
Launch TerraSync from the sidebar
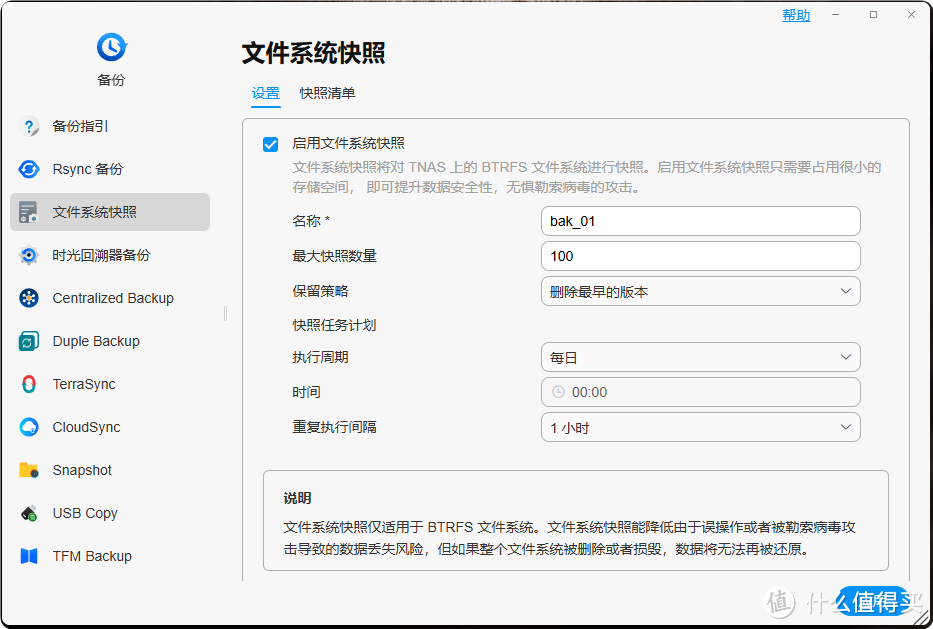83,385
